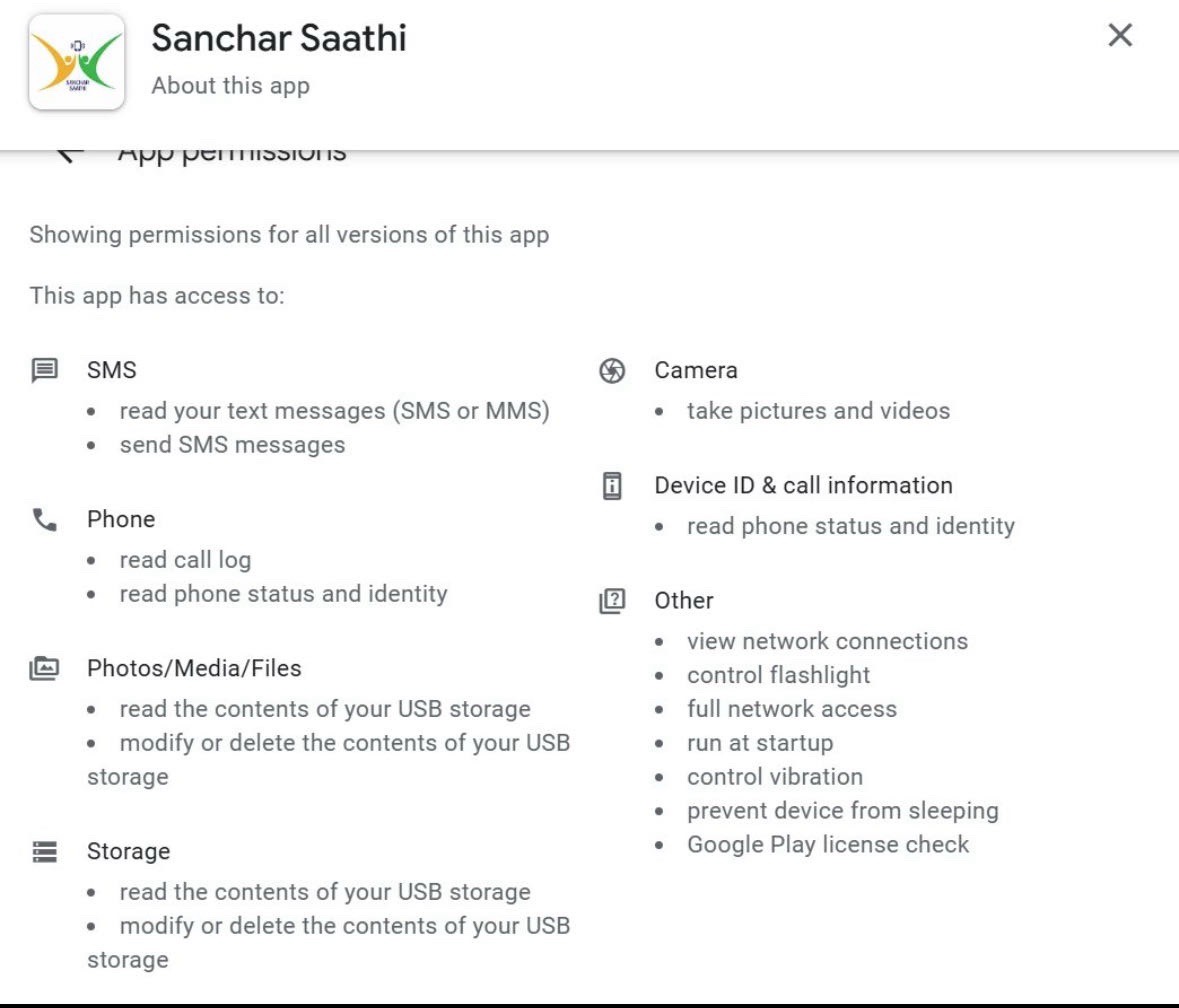Click the SMS message icon
This screenshot has width=1179, height=1008.
point(45,371)
